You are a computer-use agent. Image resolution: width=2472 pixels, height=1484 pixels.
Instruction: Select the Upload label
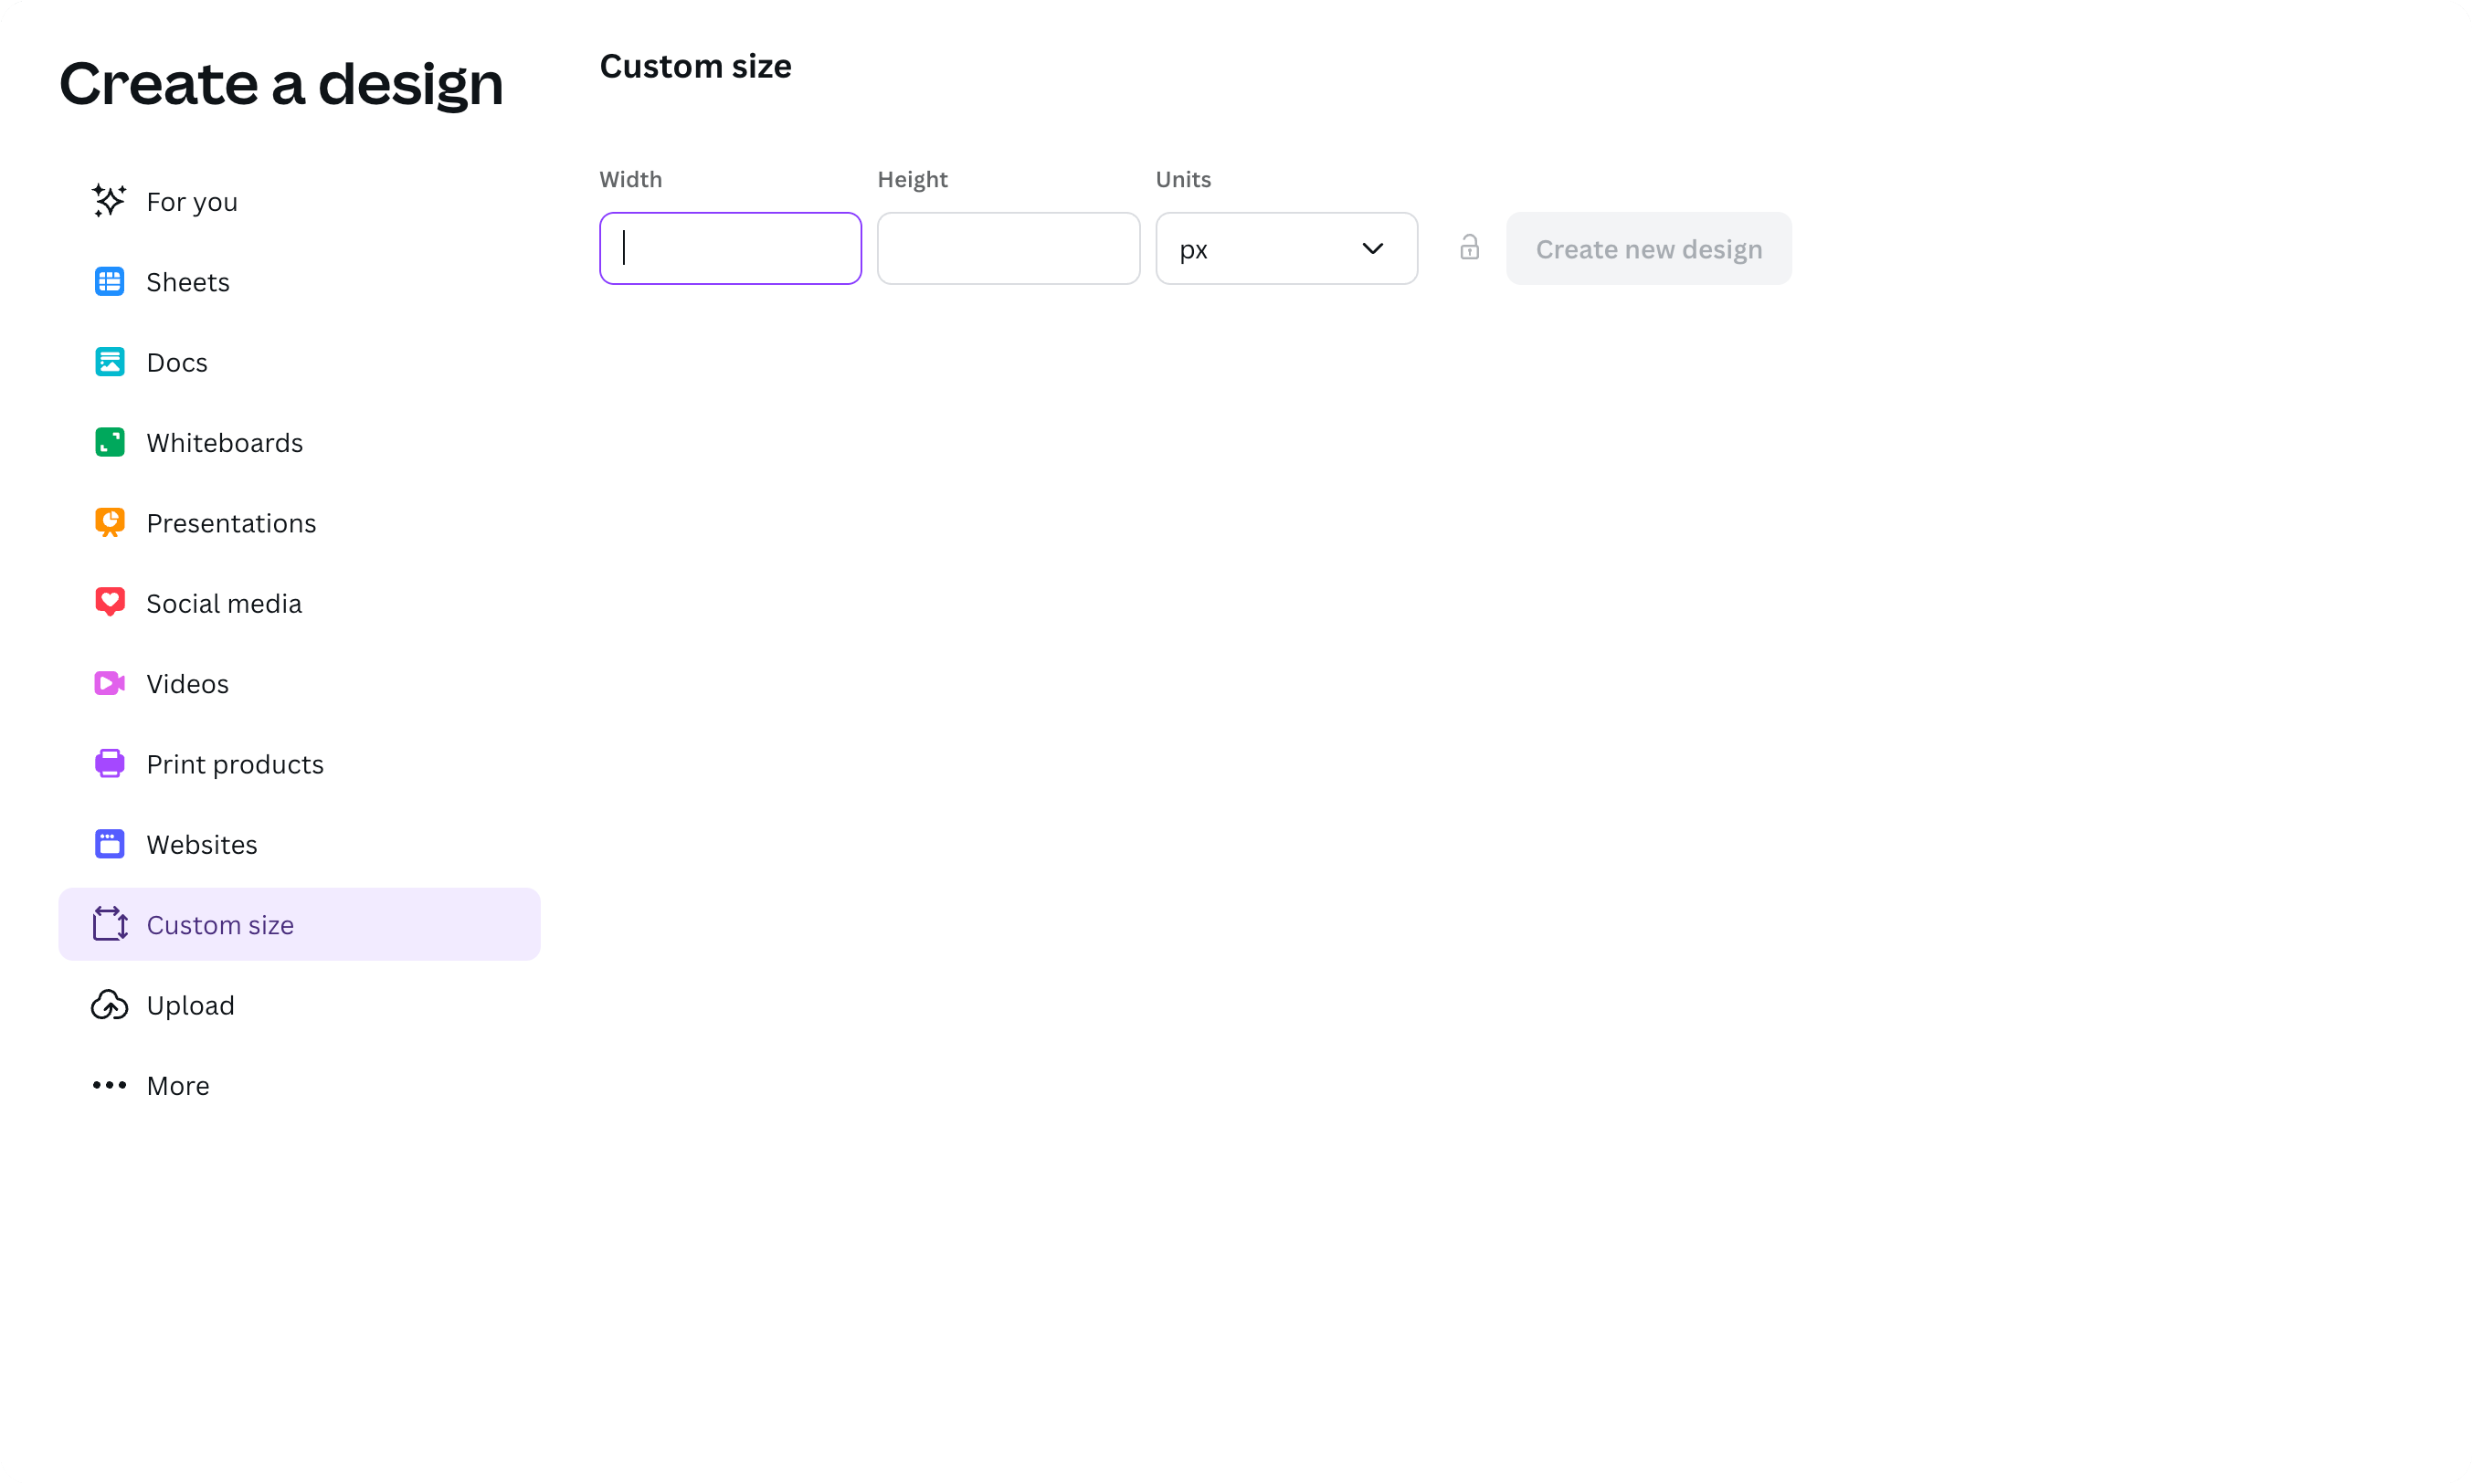pos(190,1005)
